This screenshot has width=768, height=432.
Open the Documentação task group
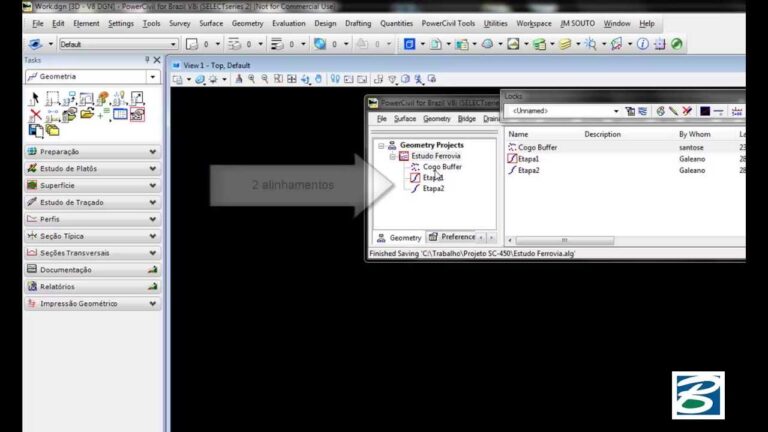pos(93,270)
